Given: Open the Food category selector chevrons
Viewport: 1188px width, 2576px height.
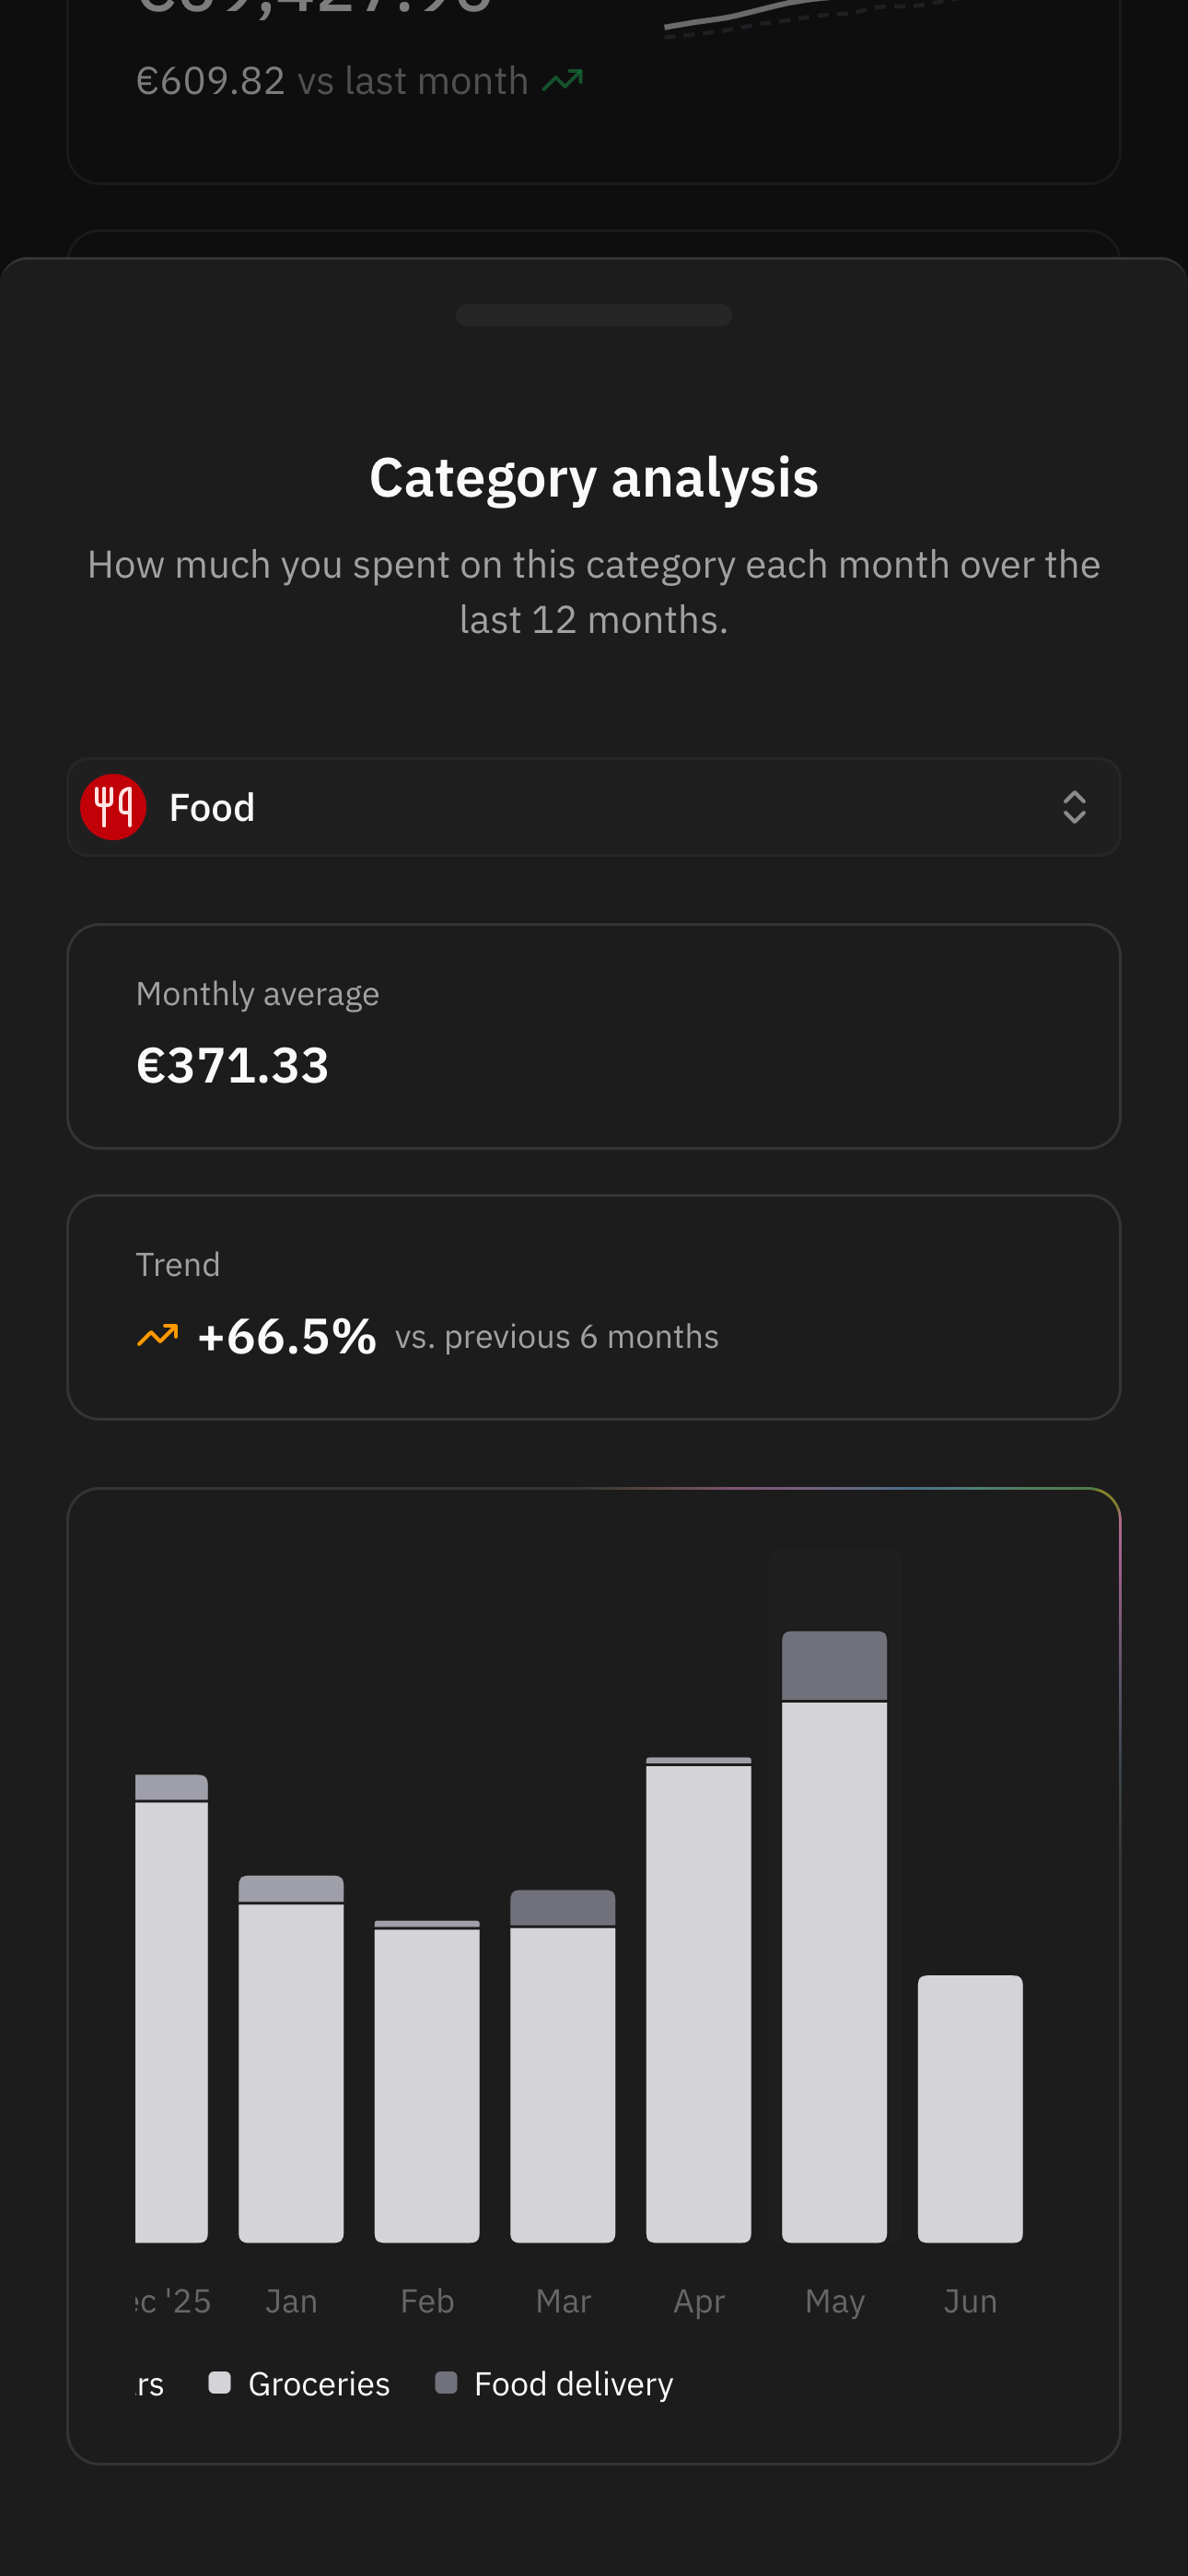Looking at the screenshot, I should pyautogui.click(x=1074, y=807).
